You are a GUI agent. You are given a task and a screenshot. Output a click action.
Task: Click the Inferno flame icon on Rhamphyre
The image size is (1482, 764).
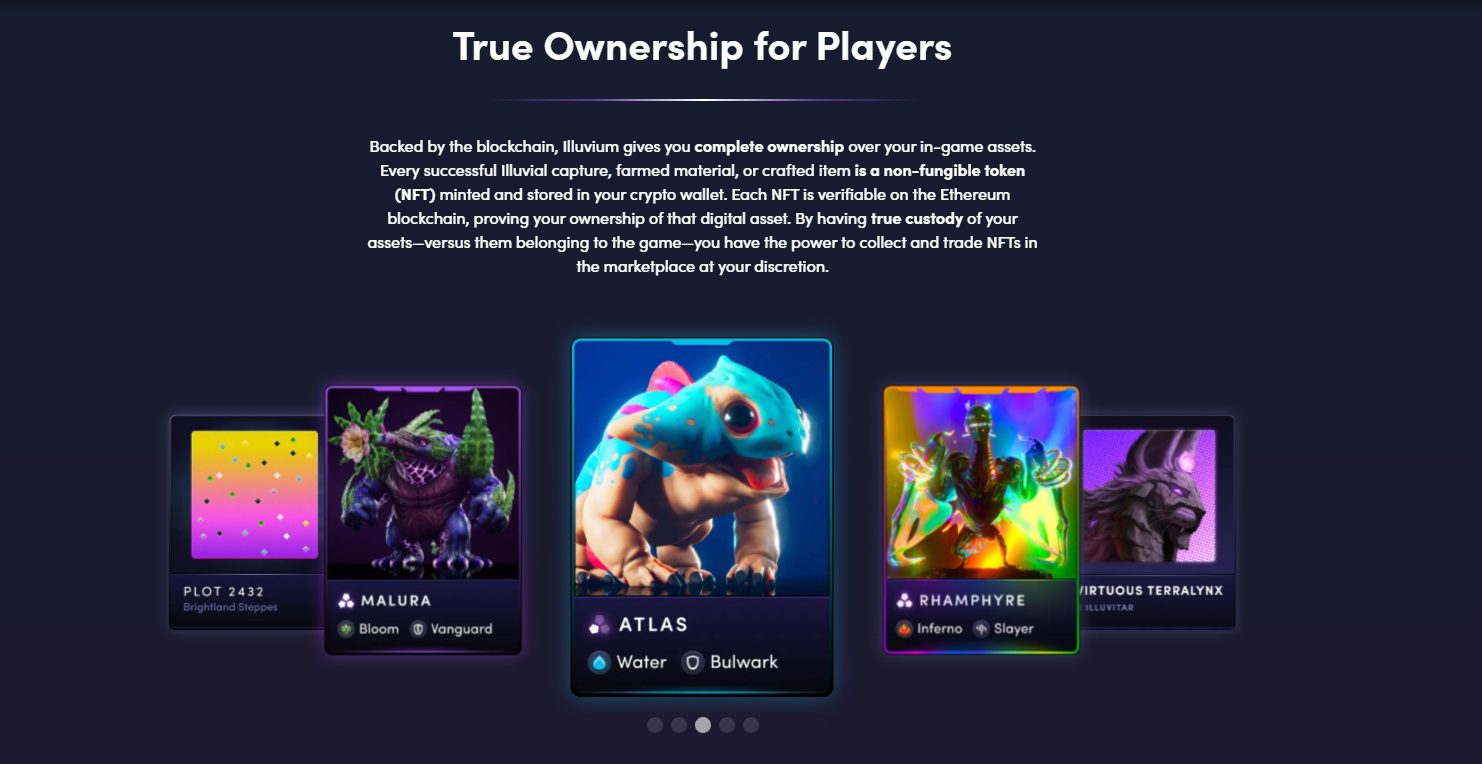coord(904,629)
